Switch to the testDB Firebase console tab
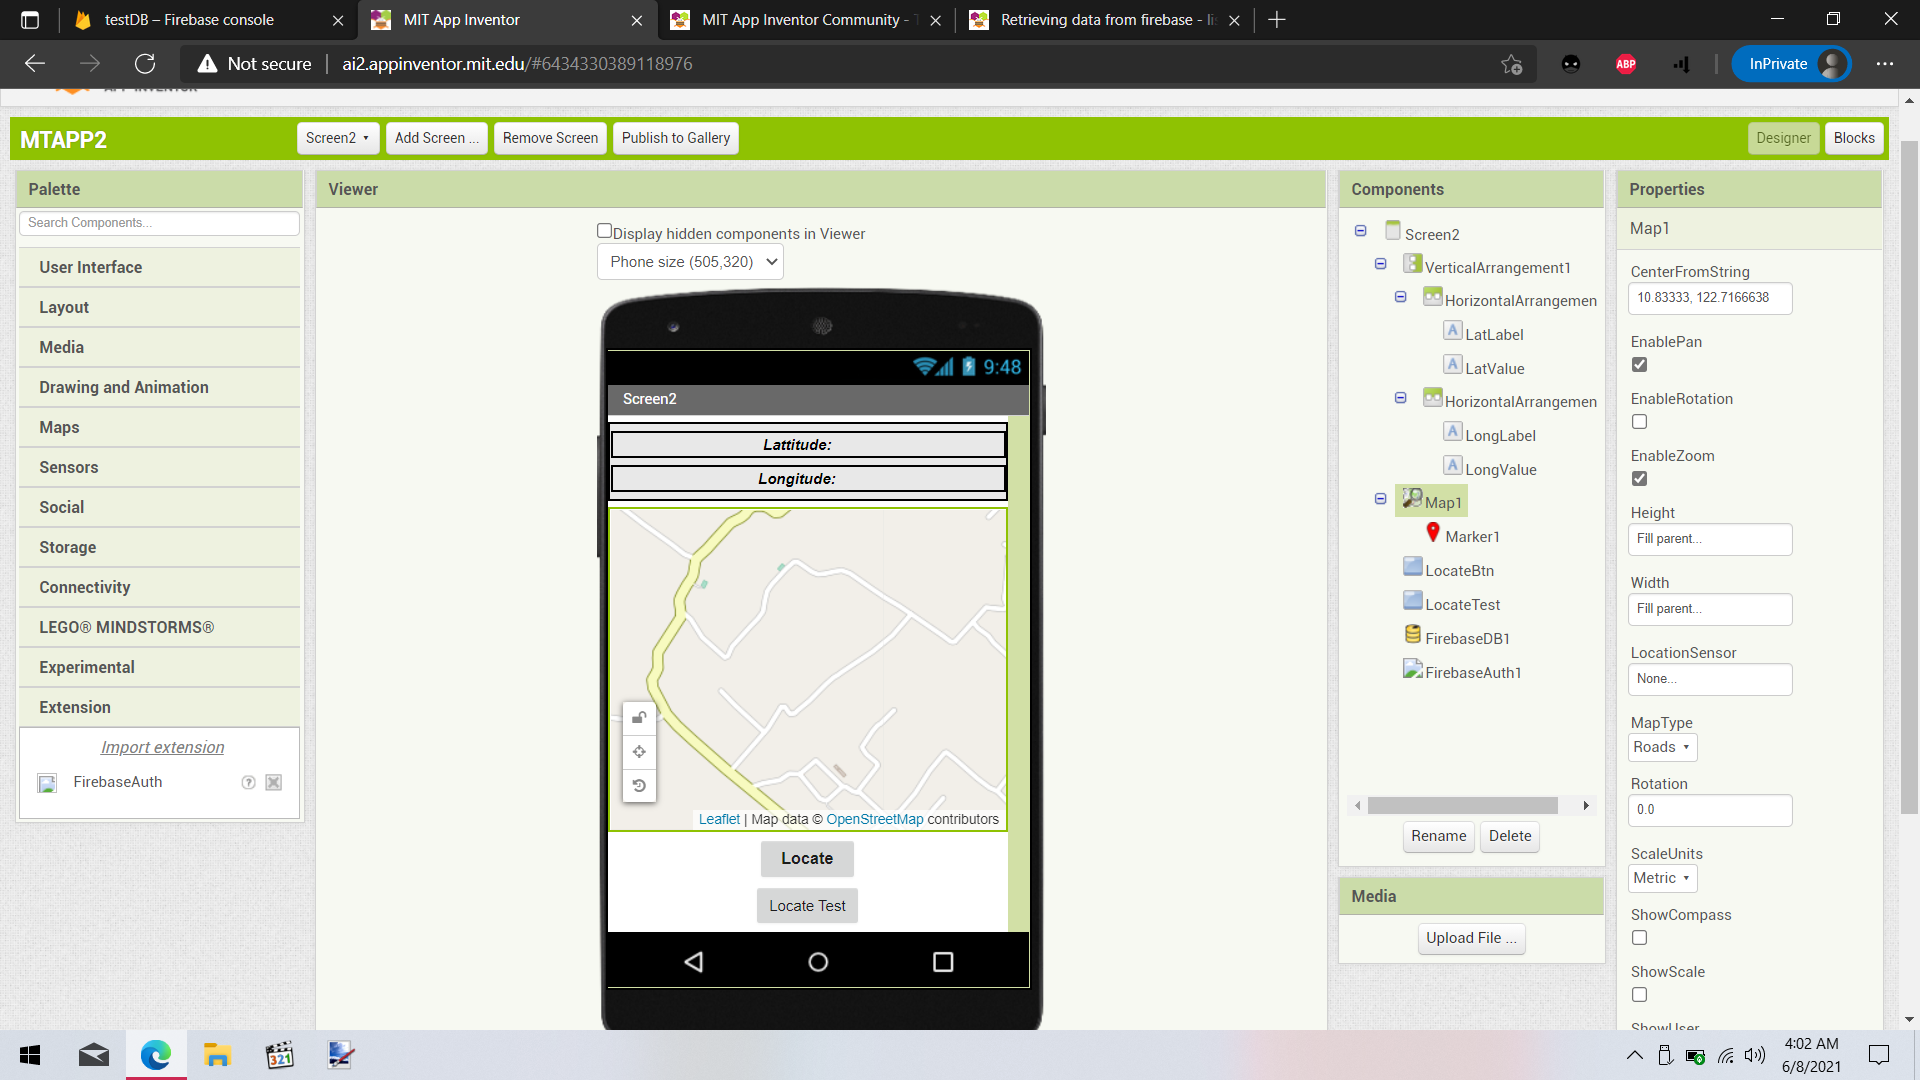The width and height of the screenshot is (1920, 1080). (189, 20)
